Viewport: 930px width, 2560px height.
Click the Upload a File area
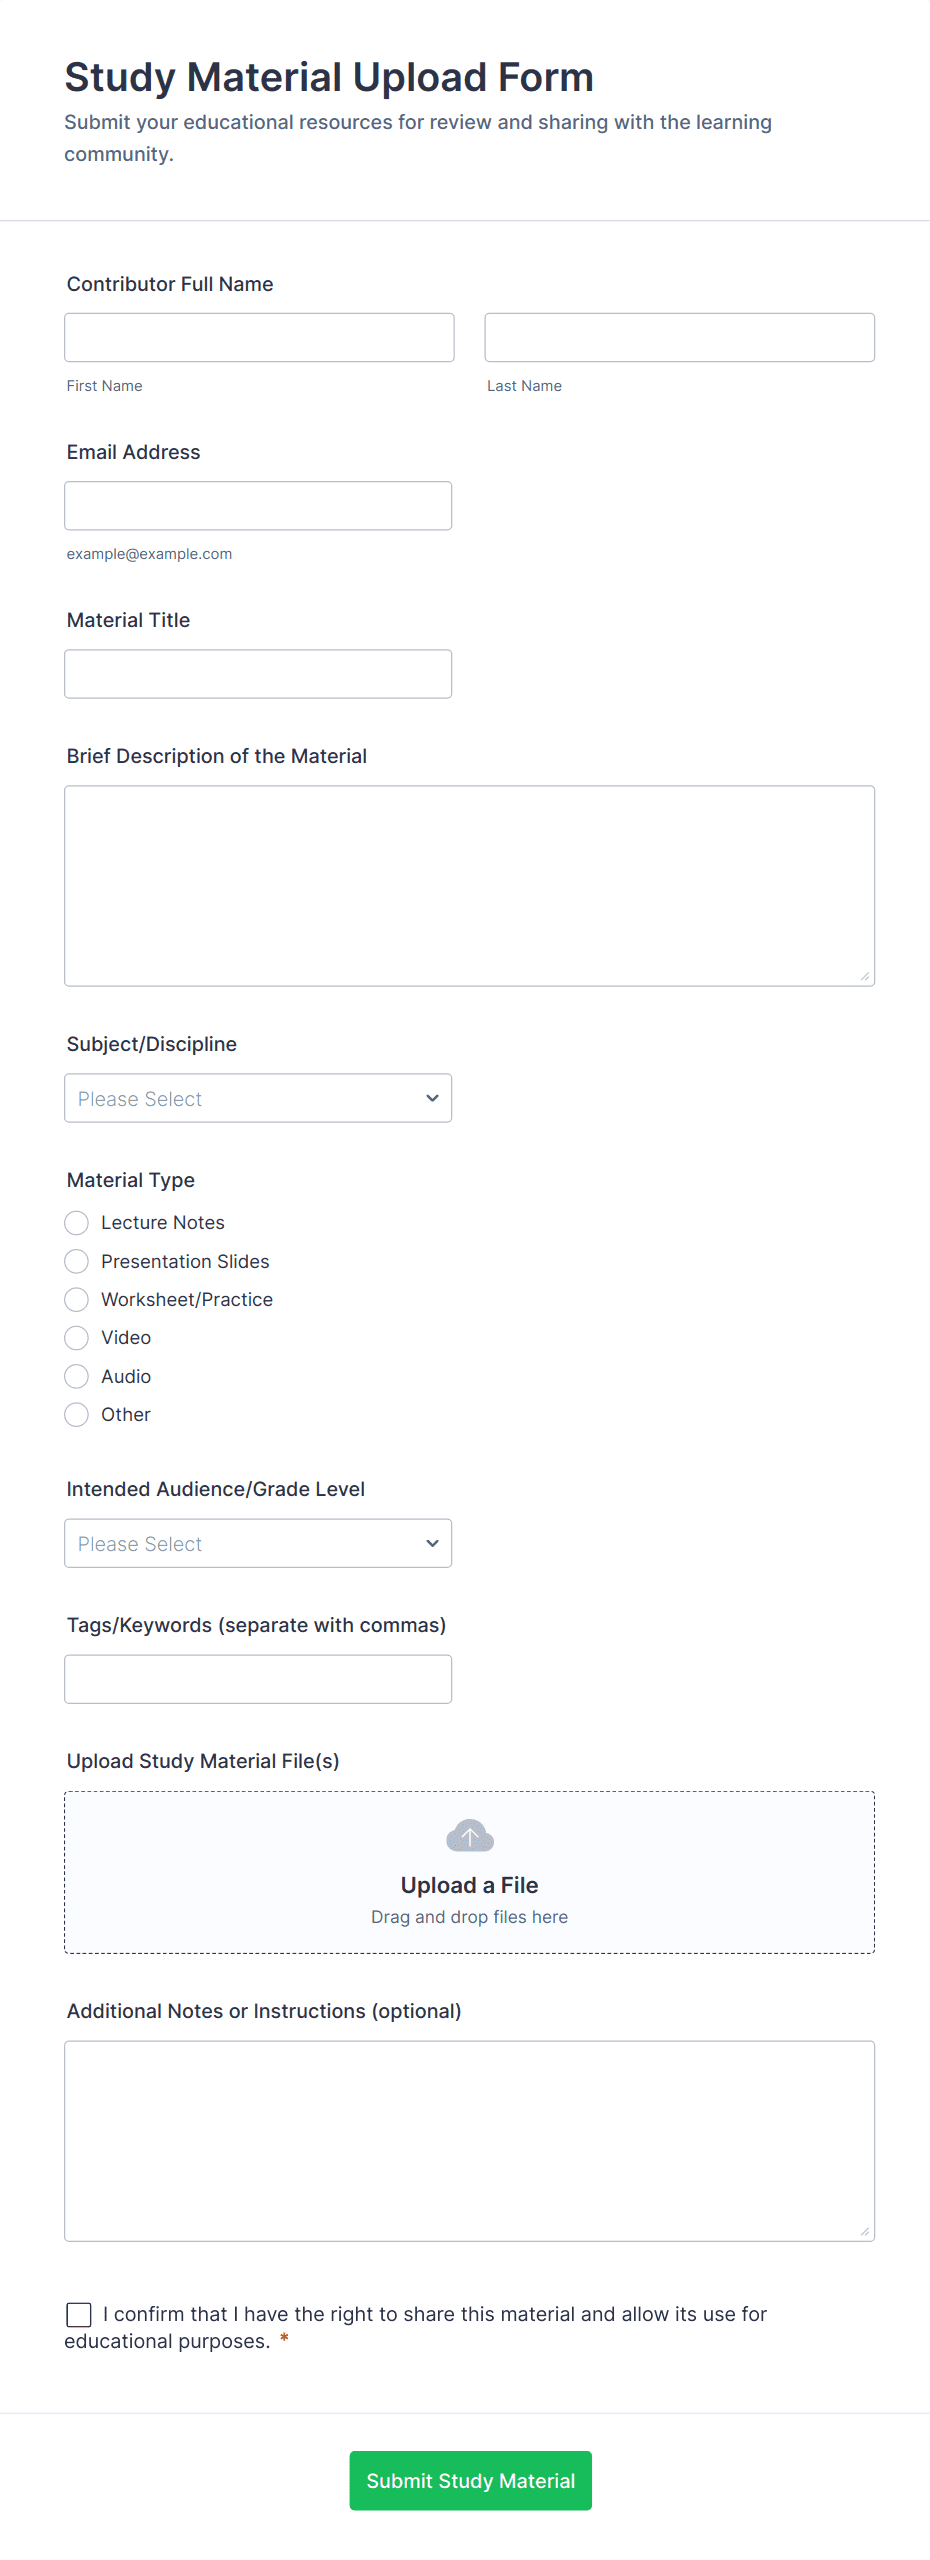coord(469,1885)
